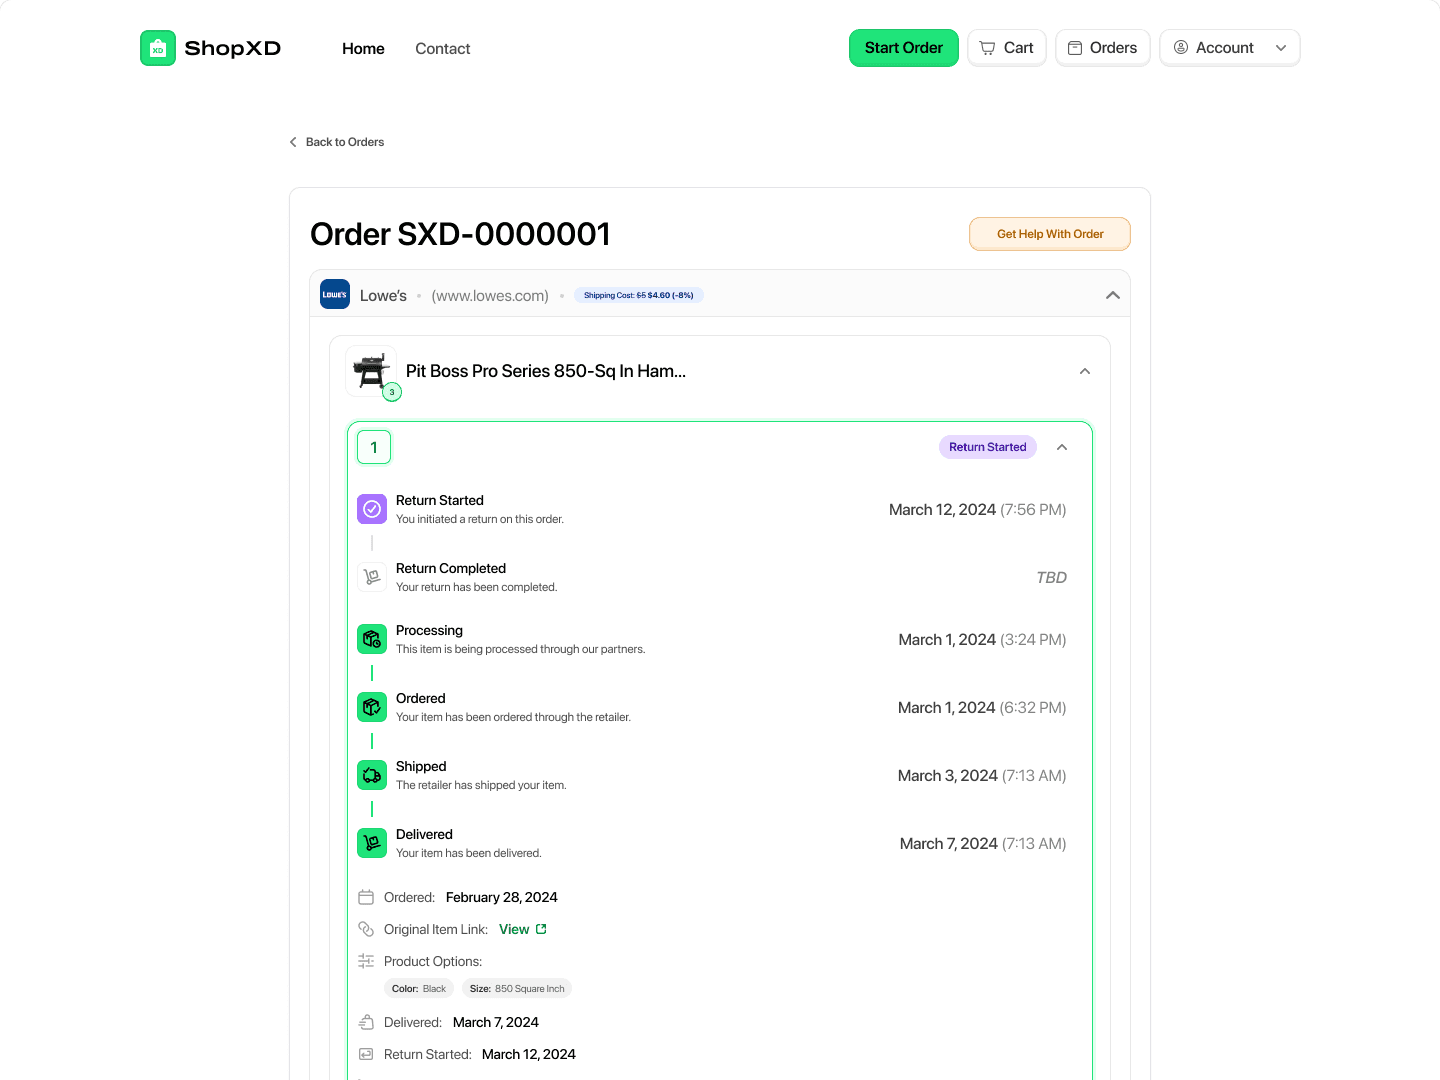Click the purple Return Started checkmark icon

372,509
